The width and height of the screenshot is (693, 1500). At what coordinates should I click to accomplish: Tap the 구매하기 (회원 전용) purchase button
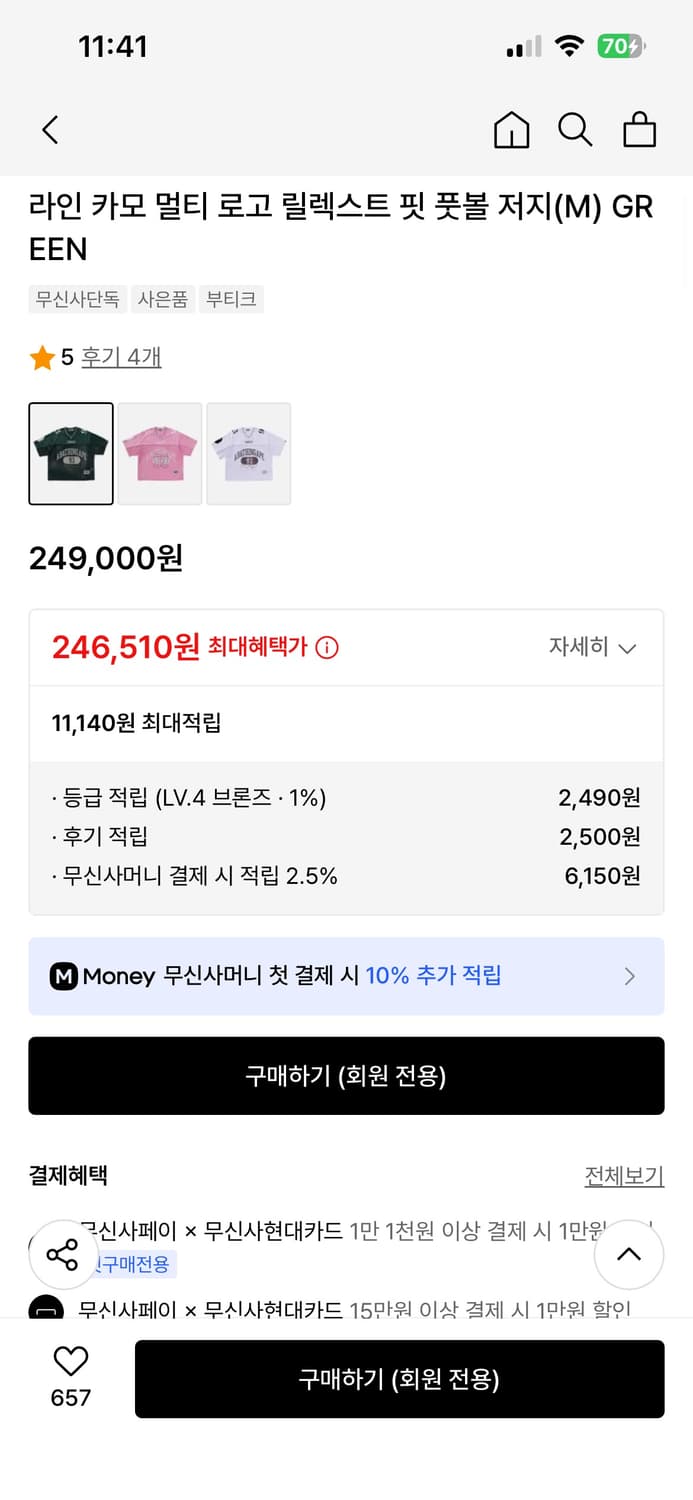[x=346, y=1075]
